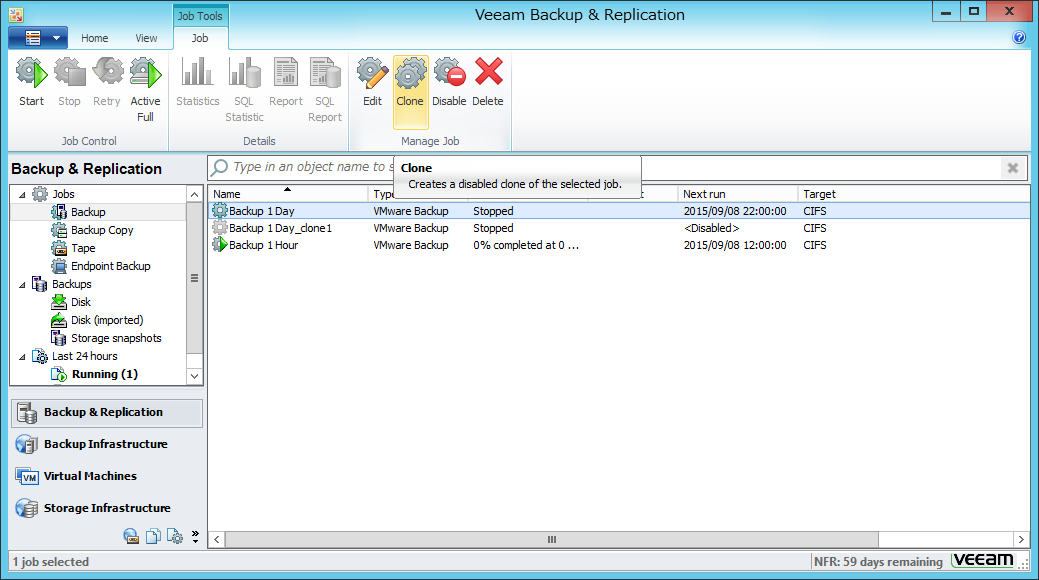Select Backup Copy in the tree
This screenshot has width=1039, height=580.
[102, 230]
